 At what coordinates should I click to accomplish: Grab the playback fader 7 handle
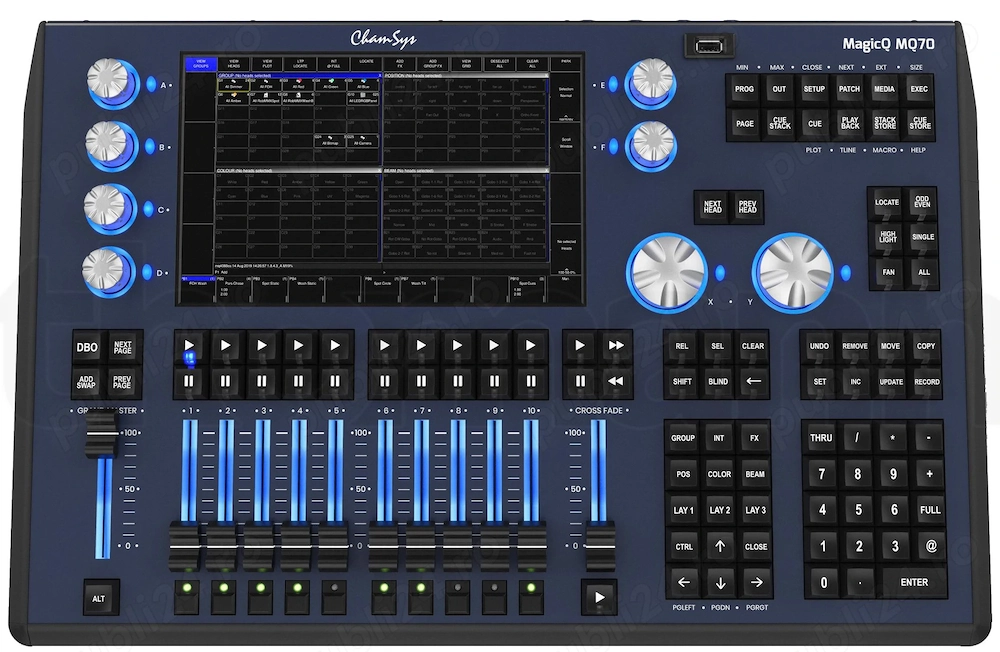click(420, 546)
